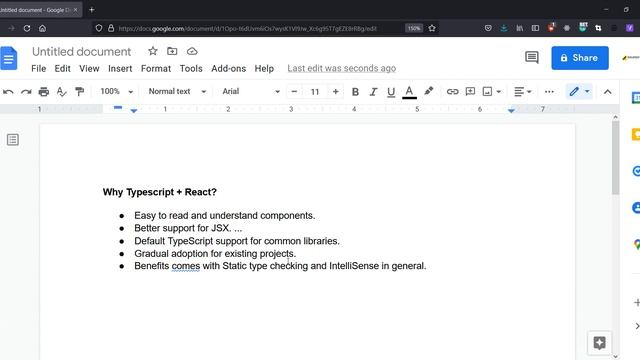Click underlined word comes in last bullet

[x=186, y=266]
